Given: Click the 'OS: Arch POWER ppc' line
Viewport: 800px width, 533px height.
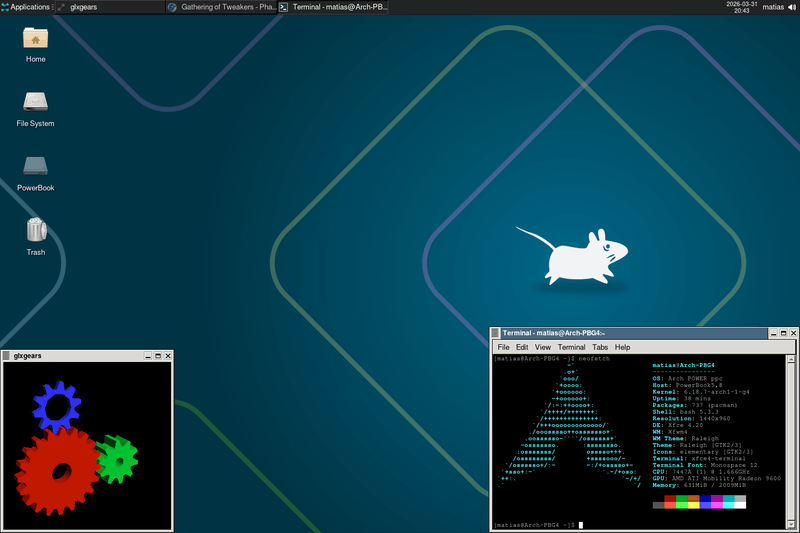Looking at the screenshot, I should coord(687,378).
